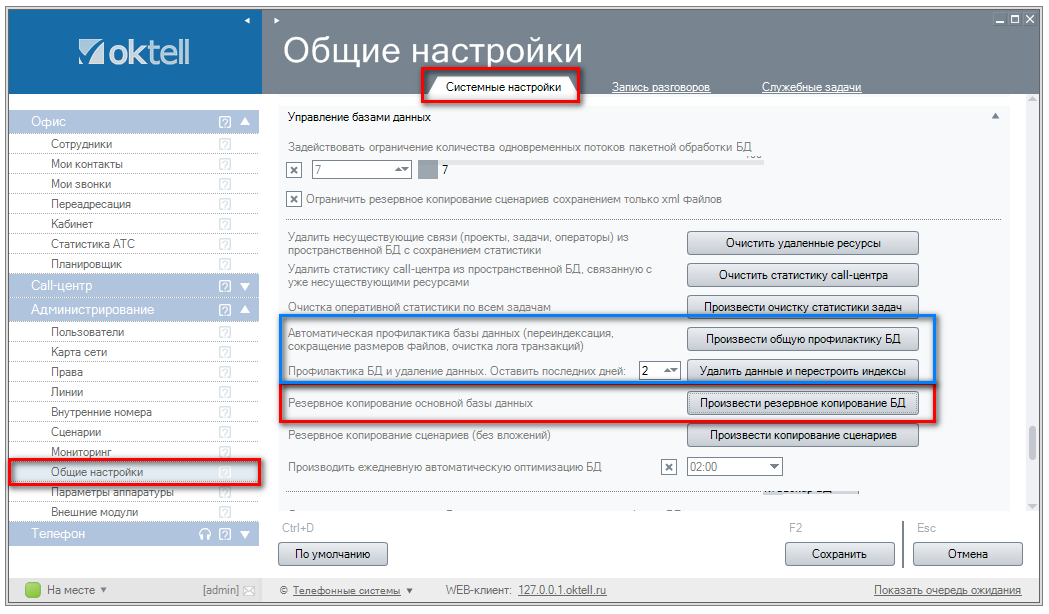The height and width of the screenshot is (614, 1049).
Task: Open the help icon beside Сотрудники
Action: coord(225,144)
